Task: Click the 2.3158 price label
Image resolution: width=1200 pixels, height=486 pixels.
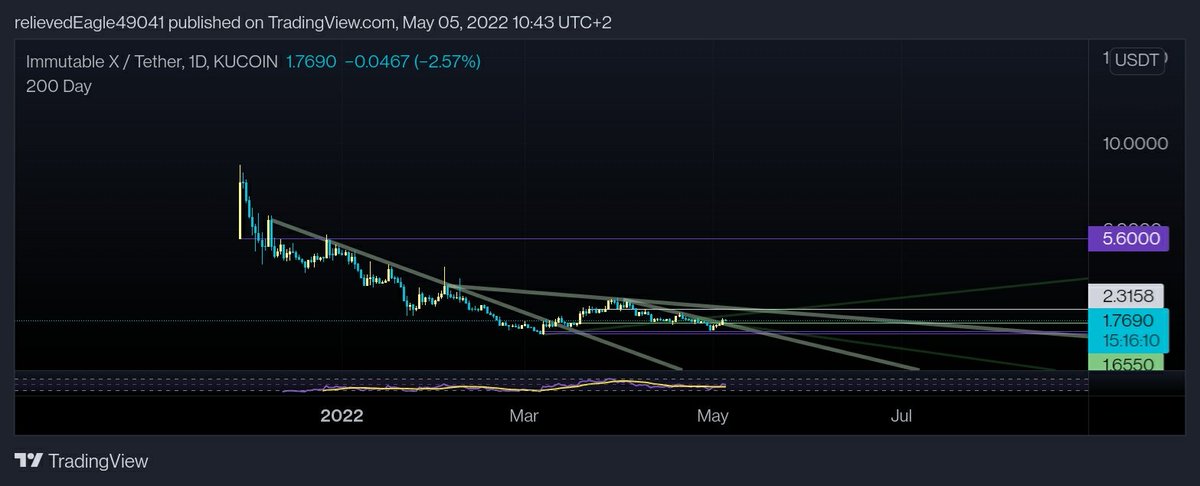Action: (x=1128, y=296)
